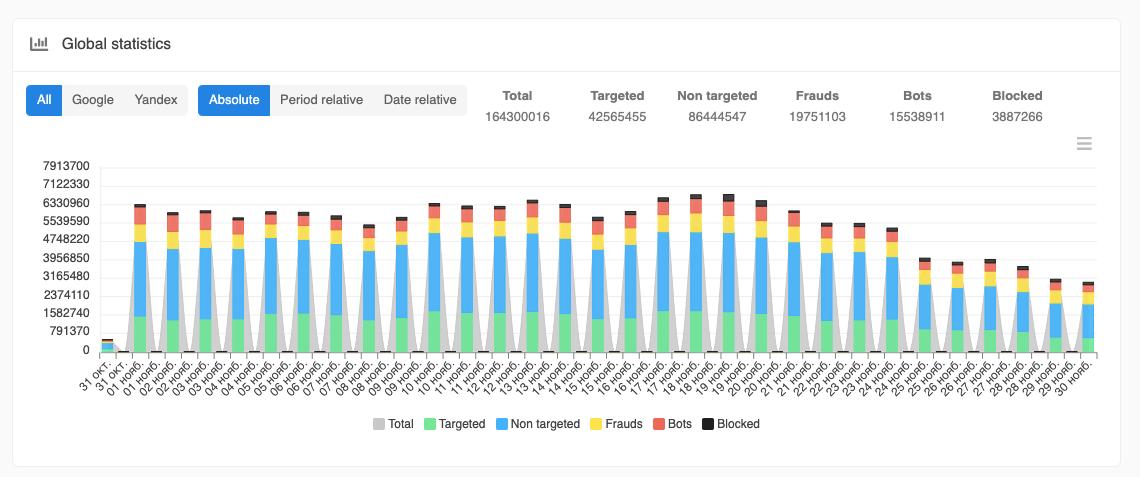Toggle the black Blocked legend swatch

(707, 424)
